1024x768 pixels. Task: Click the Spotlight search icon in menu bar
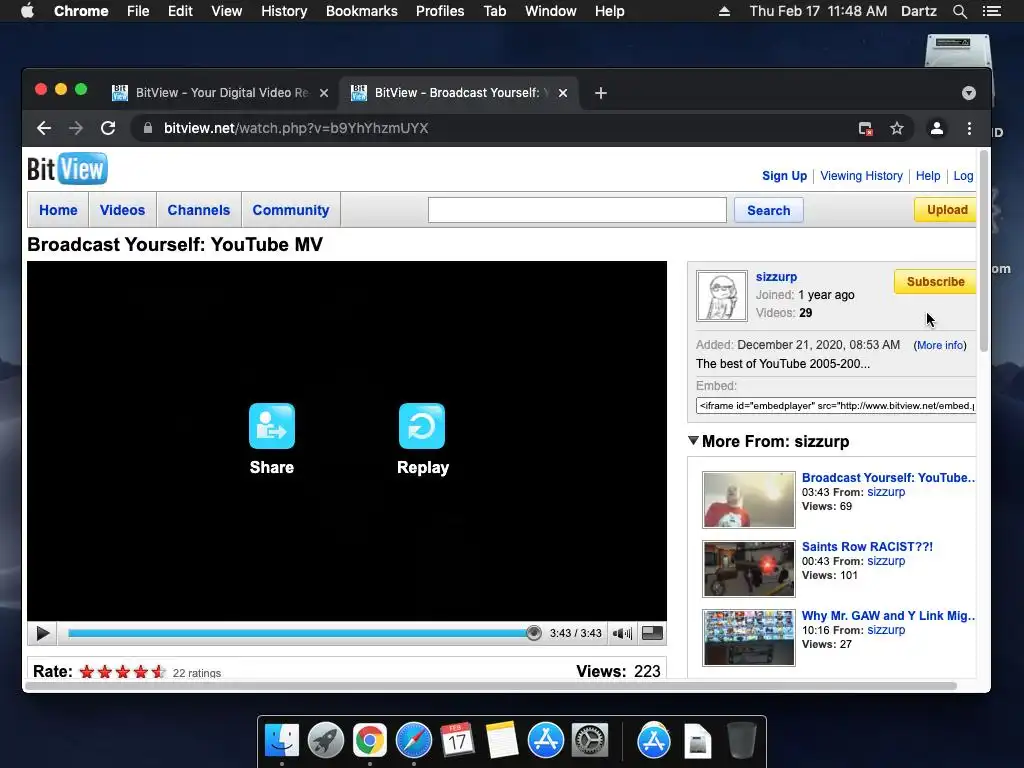[959, 11]
